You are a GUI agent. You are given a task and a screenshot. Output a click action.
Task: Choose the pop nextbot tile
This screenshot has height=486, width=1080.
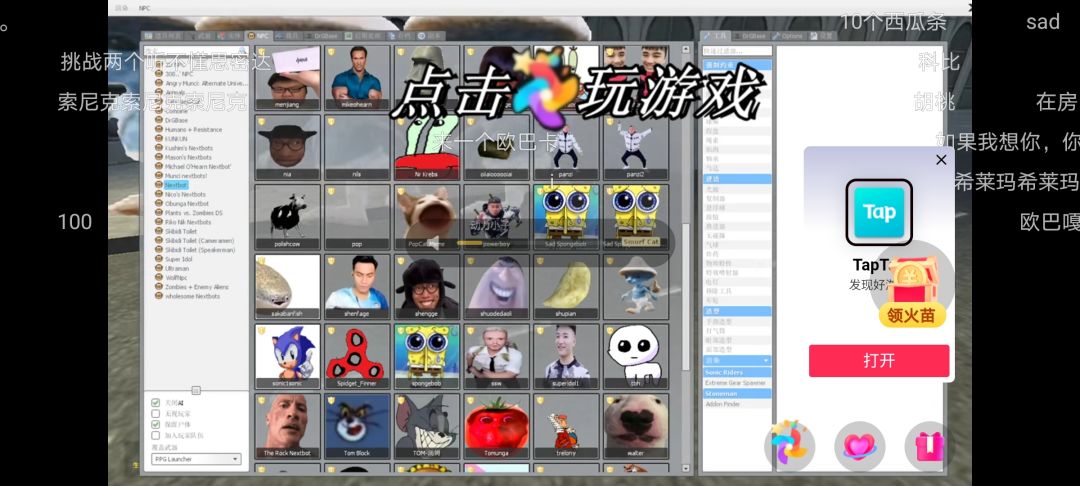(x=357, y=217)
